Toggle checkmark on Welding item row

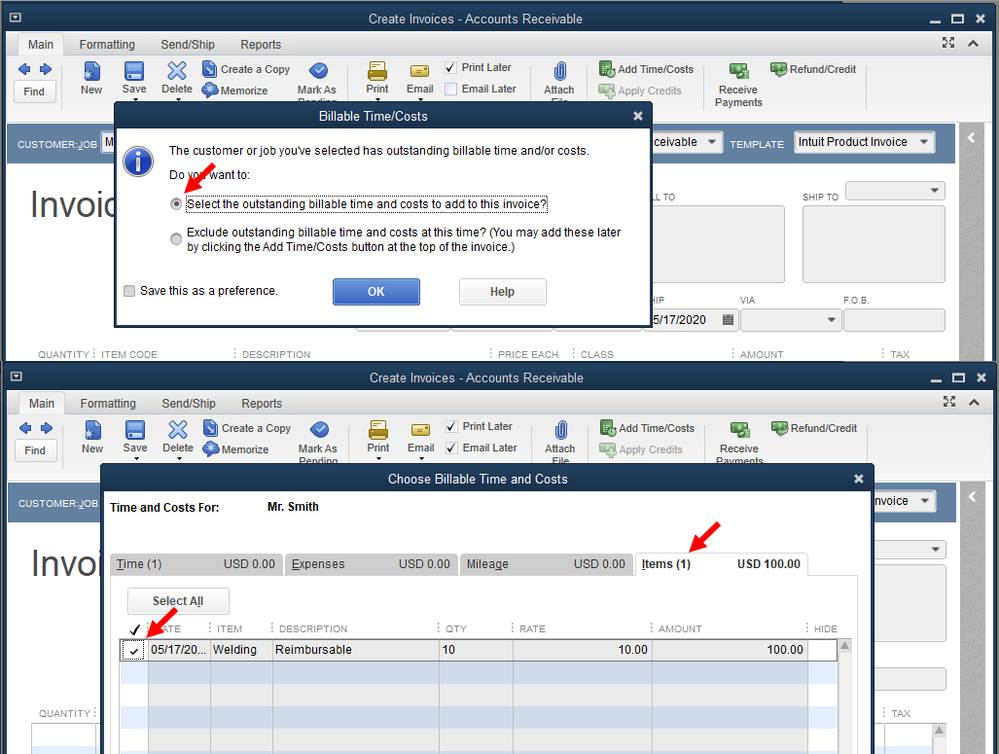[x=134, y=650]
